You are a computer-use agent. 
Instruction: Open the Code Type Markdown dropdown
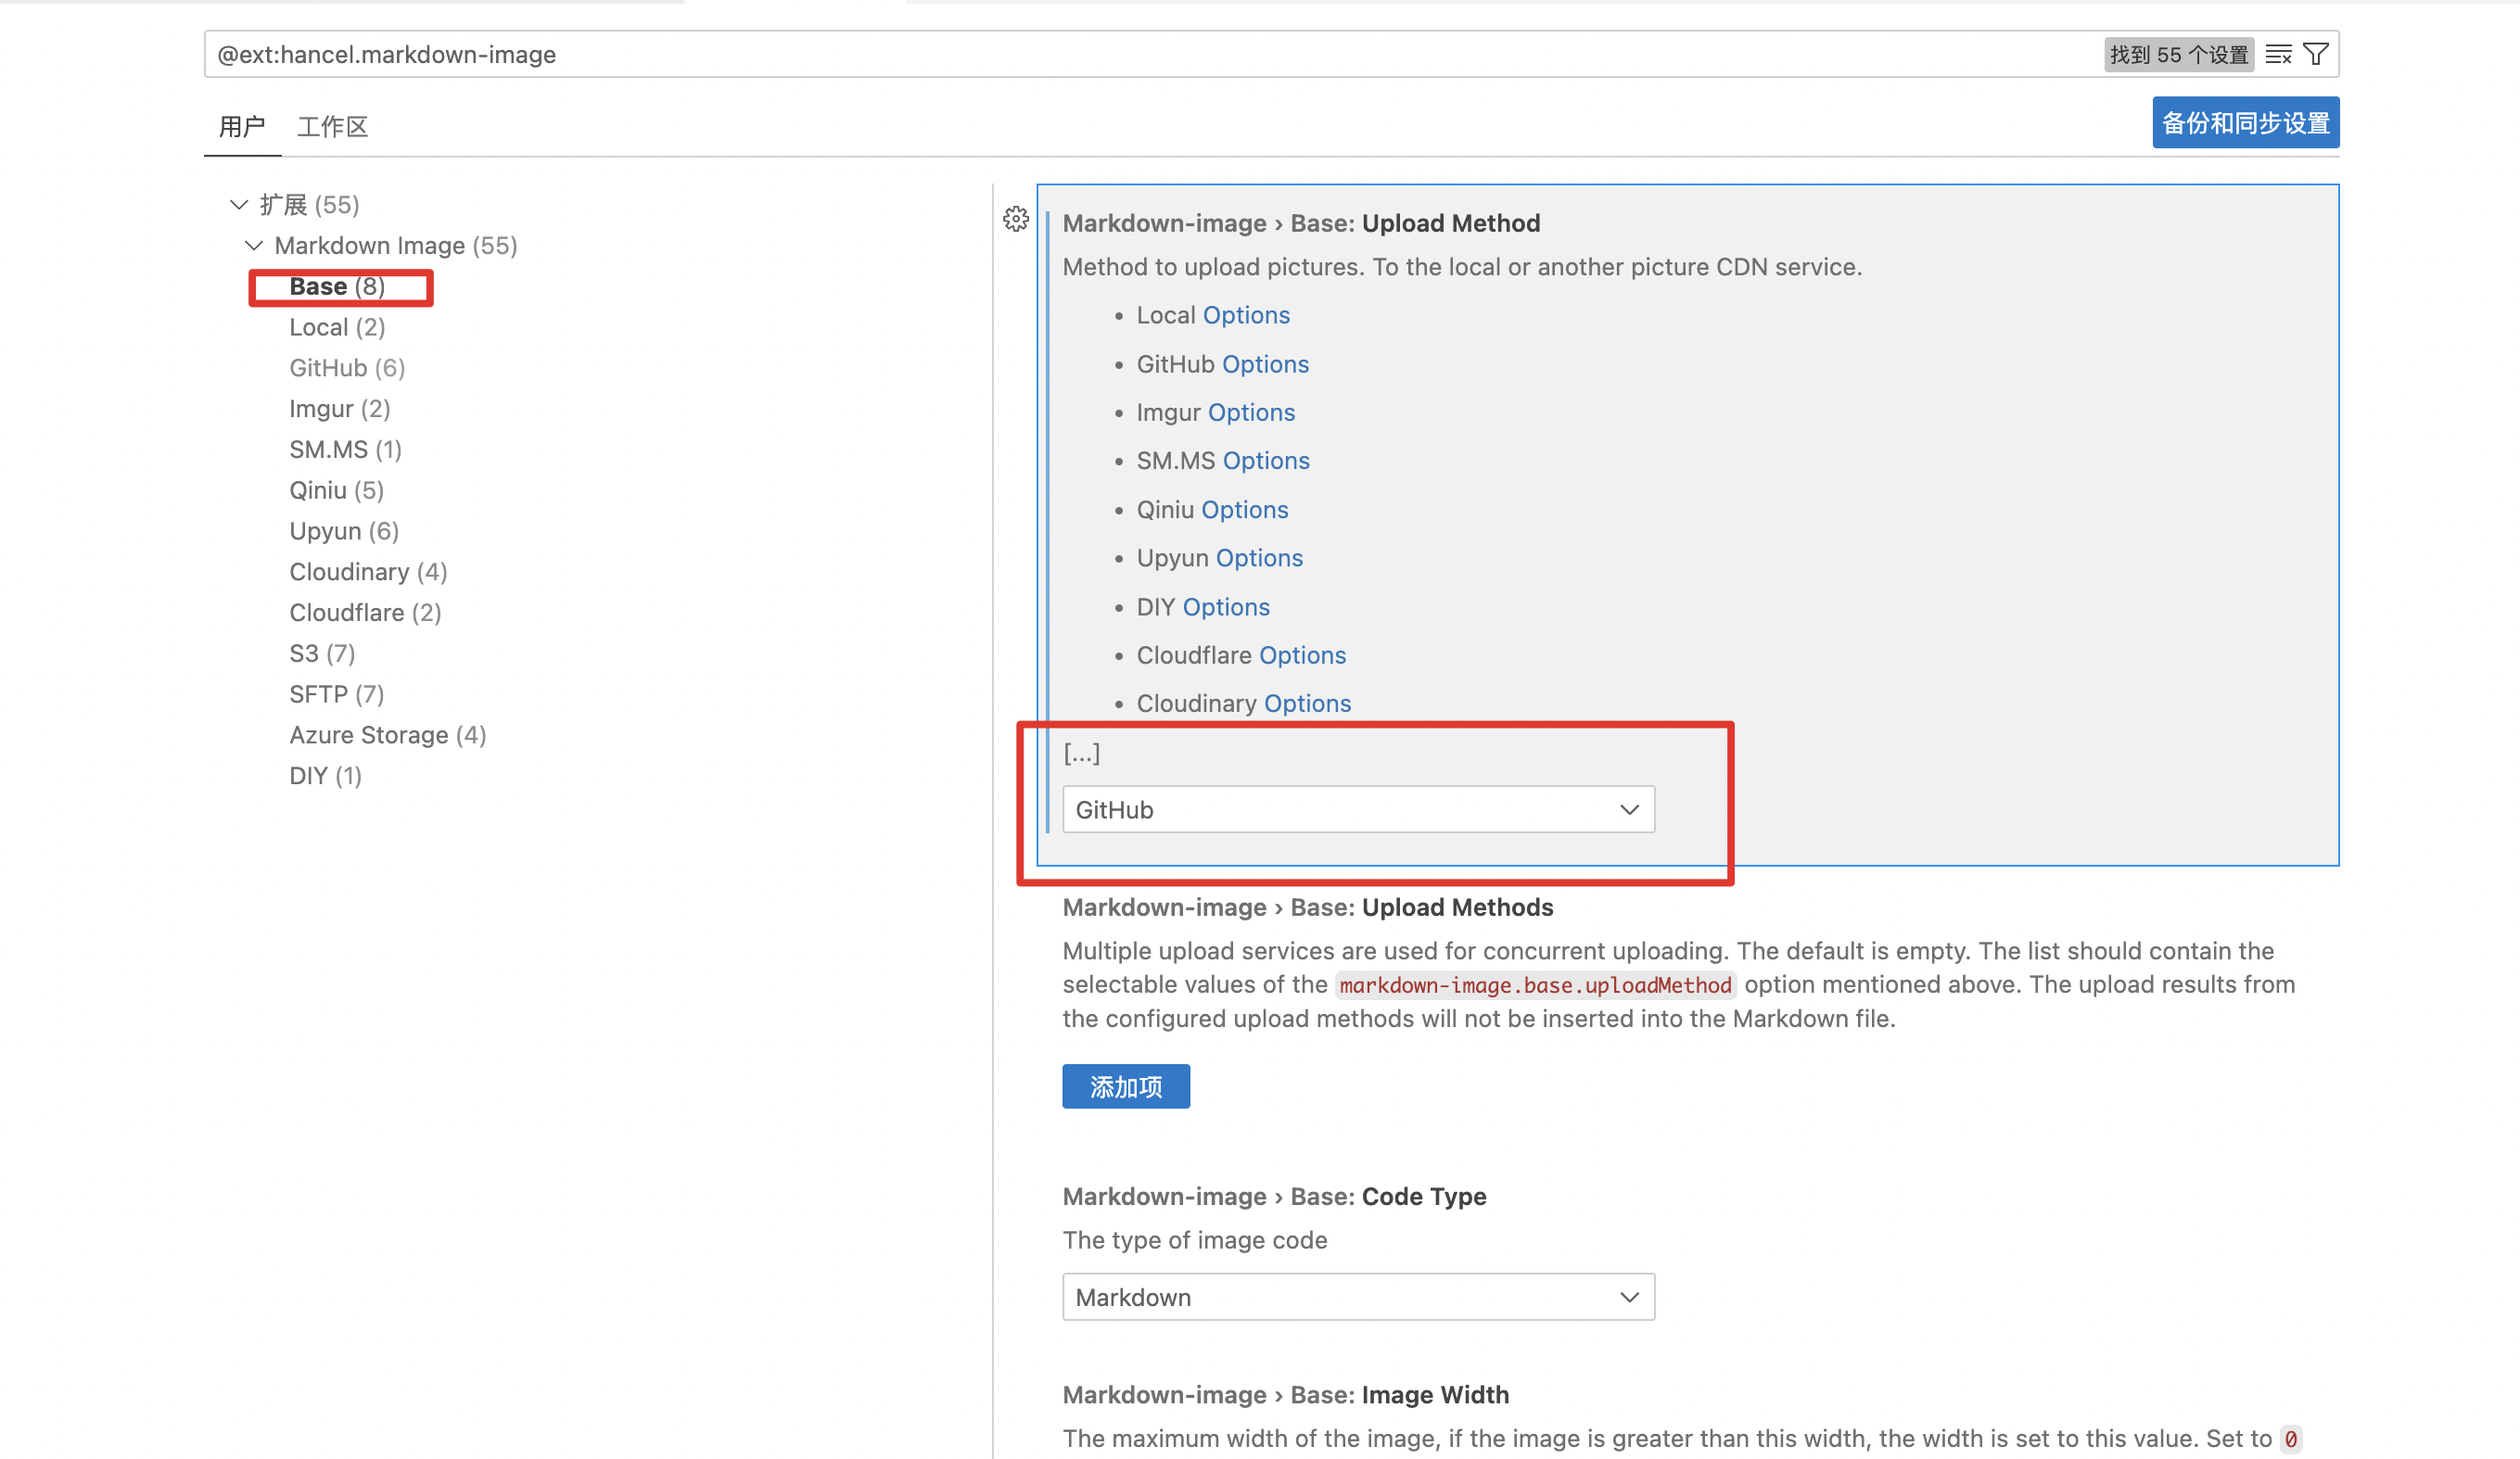1358,1297
